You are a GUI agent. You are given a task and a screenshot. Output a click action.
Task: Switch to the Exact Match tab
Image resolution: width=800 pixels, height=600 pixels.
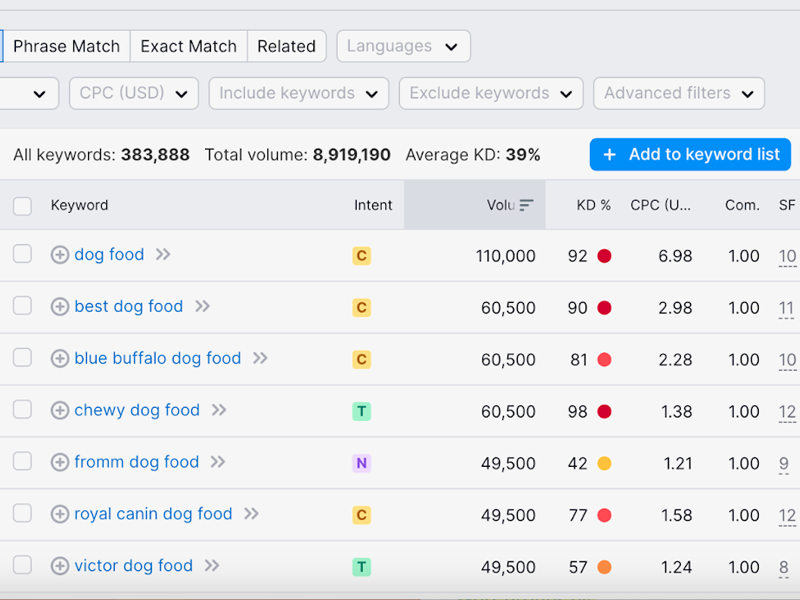click(x=188, y=46)
